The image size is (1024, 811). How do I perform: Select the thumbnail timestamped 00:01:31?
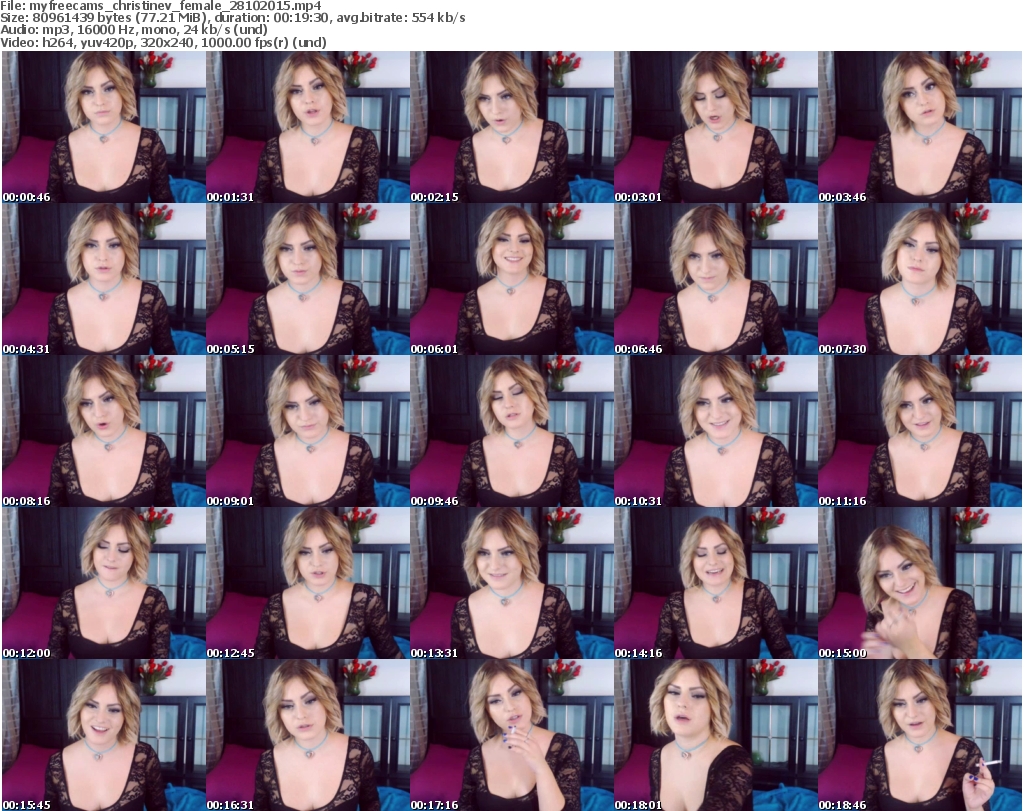[x=308, y=127]
